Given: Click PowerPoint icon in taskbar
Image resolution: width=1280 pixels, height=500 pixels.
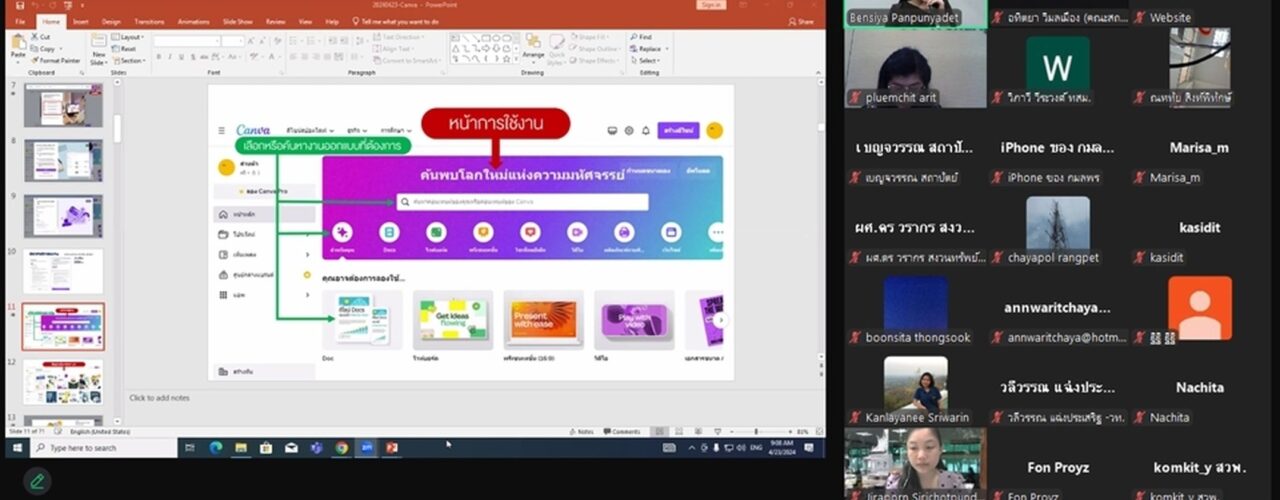Looking at the screenshot, I should click(x=392, y=448).
